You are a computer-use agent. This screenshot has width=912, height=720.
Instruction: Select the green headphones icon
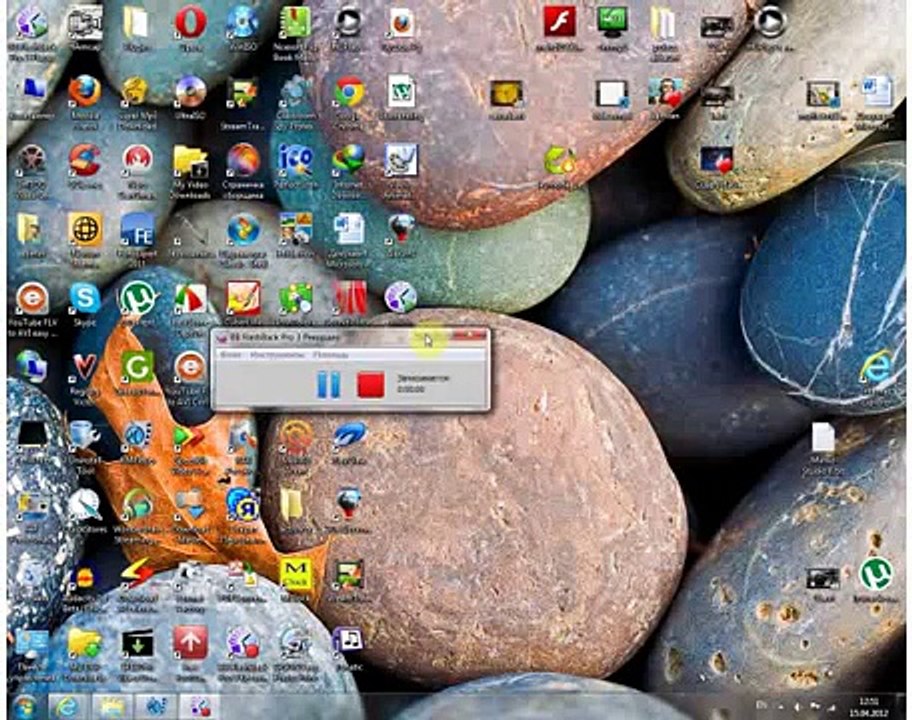tap(137, 504)
